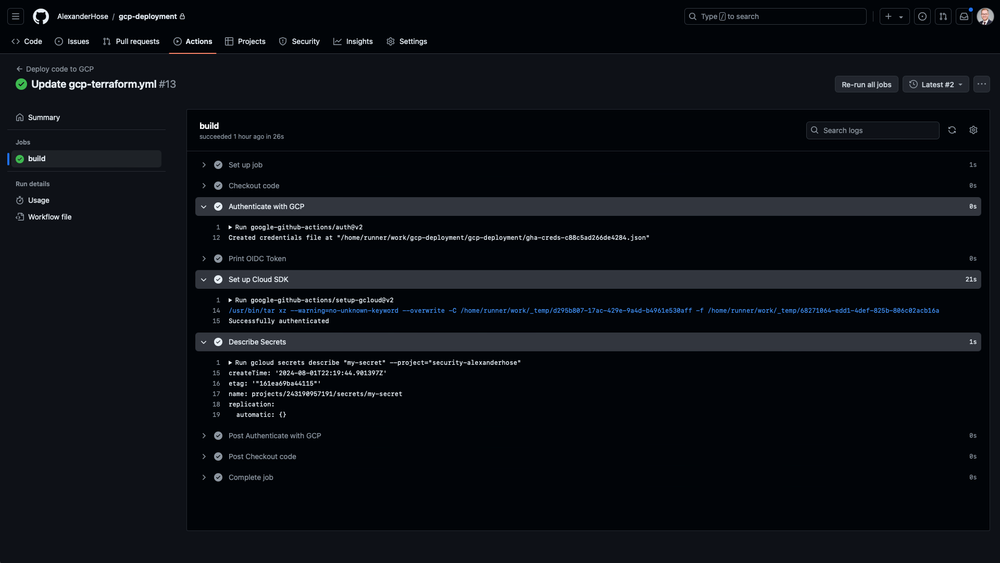
Task: Switch to the Issues tab
Action: tap(71, 41)
